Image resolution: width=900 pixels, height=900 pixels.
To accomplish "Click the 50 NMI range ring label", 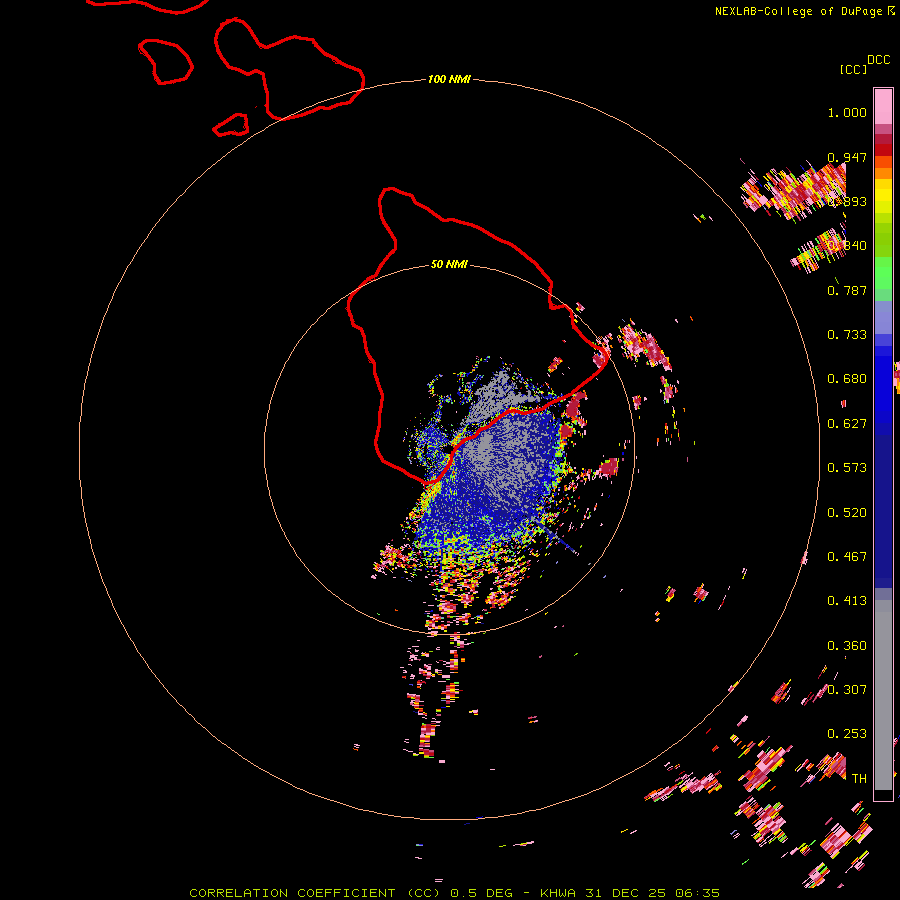I will pos(449,264).
